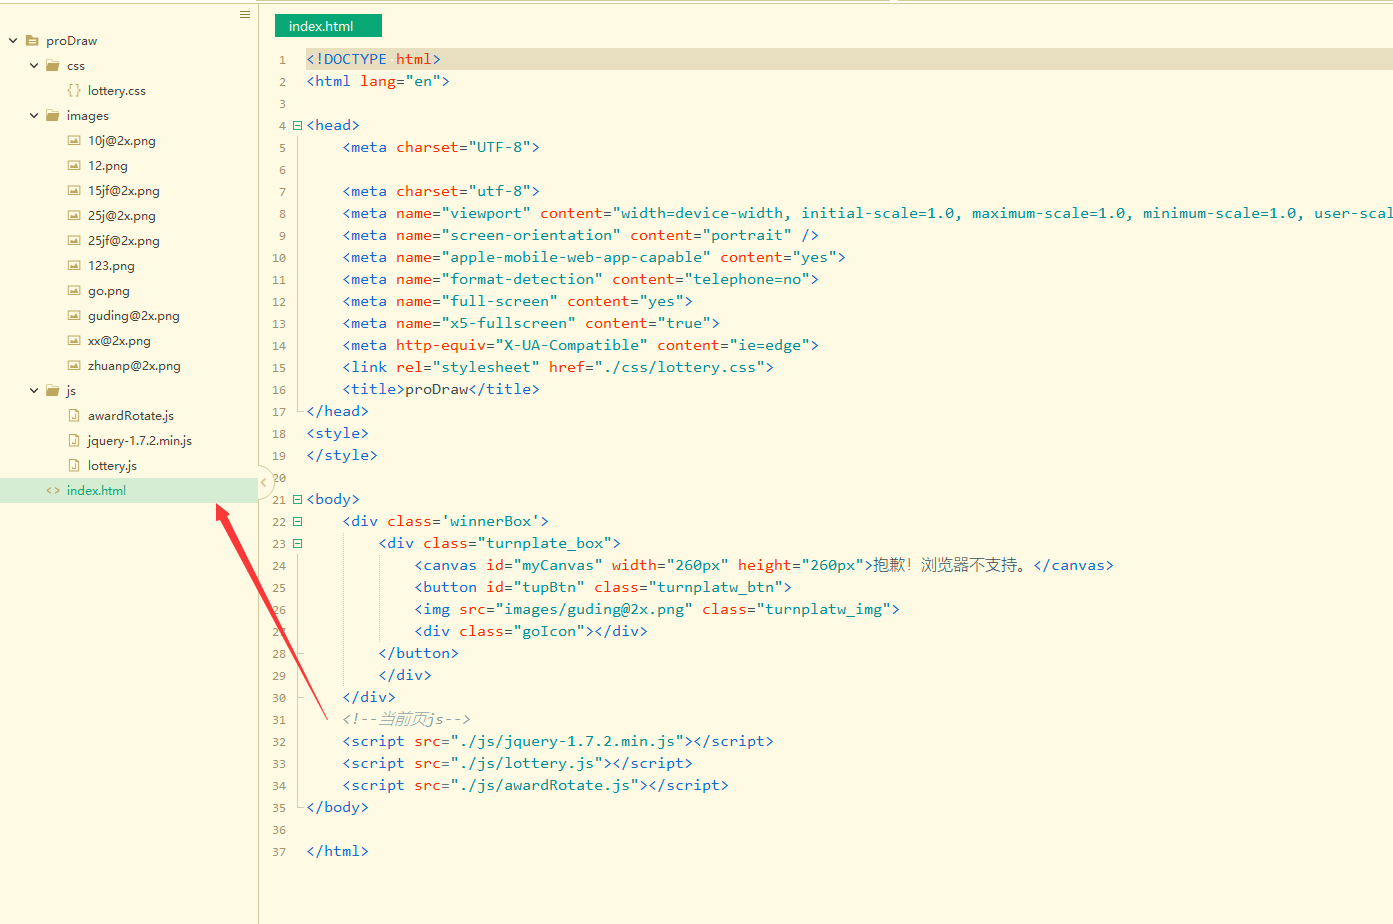Screen dimensions: 1393x924
Task: Place cursor in the title proDraw text
Action: point(437,389)
